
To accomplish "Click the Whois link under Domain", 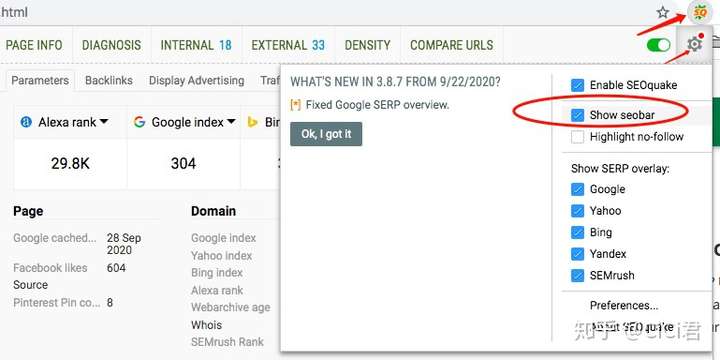I will (x=206, y=325).
